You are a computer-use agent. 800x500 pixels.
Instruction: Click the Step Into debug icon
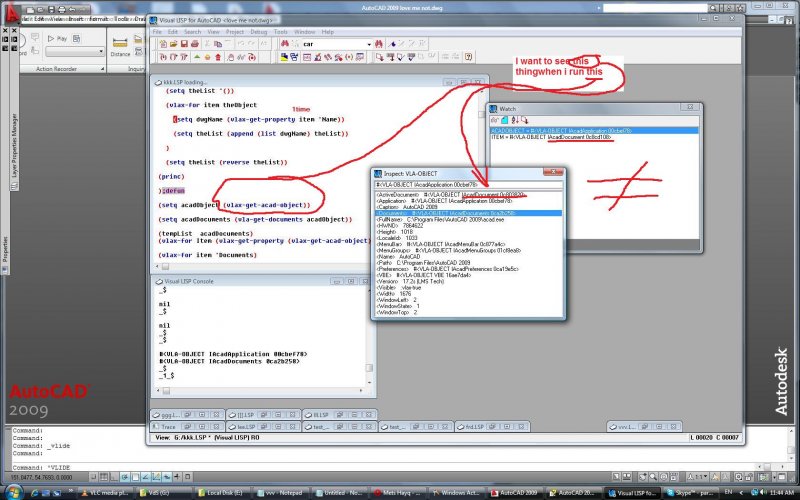tap(163, 57)
